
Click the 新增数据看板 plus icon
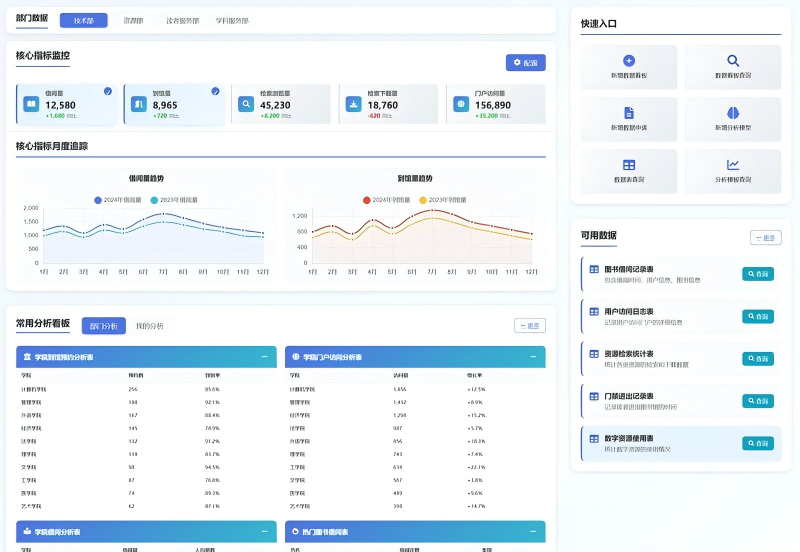629,61
